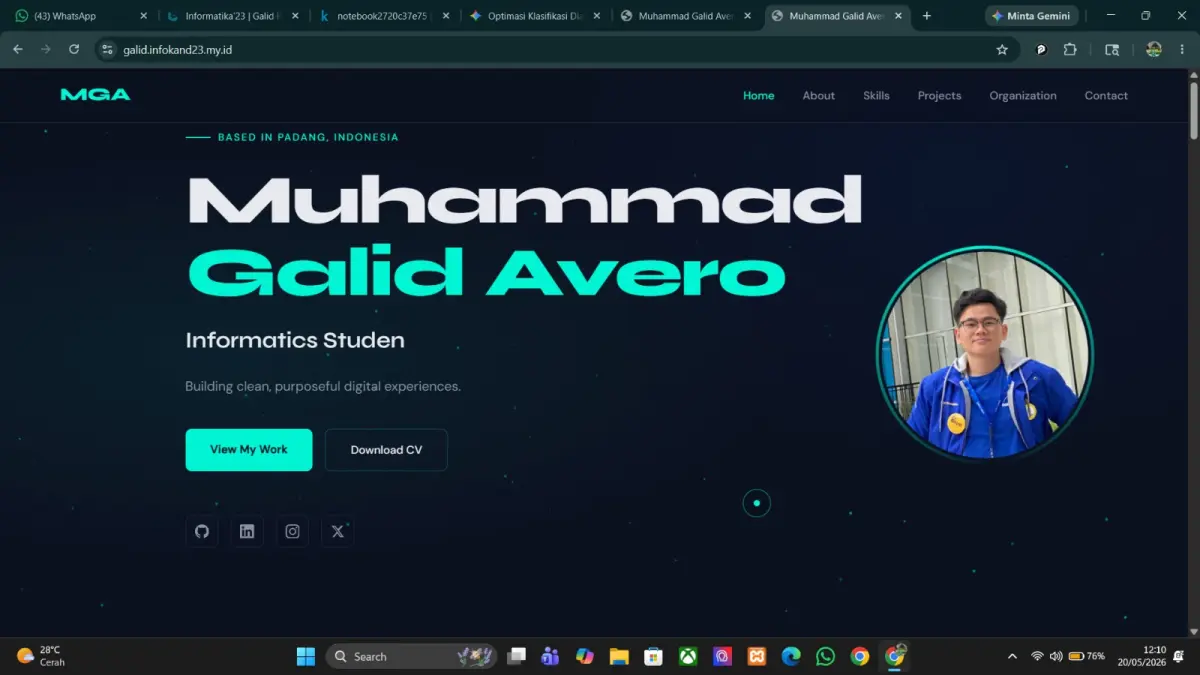Go to the About section in the nav
This screenshot has height=675, width=1200.
pos(818,96)
